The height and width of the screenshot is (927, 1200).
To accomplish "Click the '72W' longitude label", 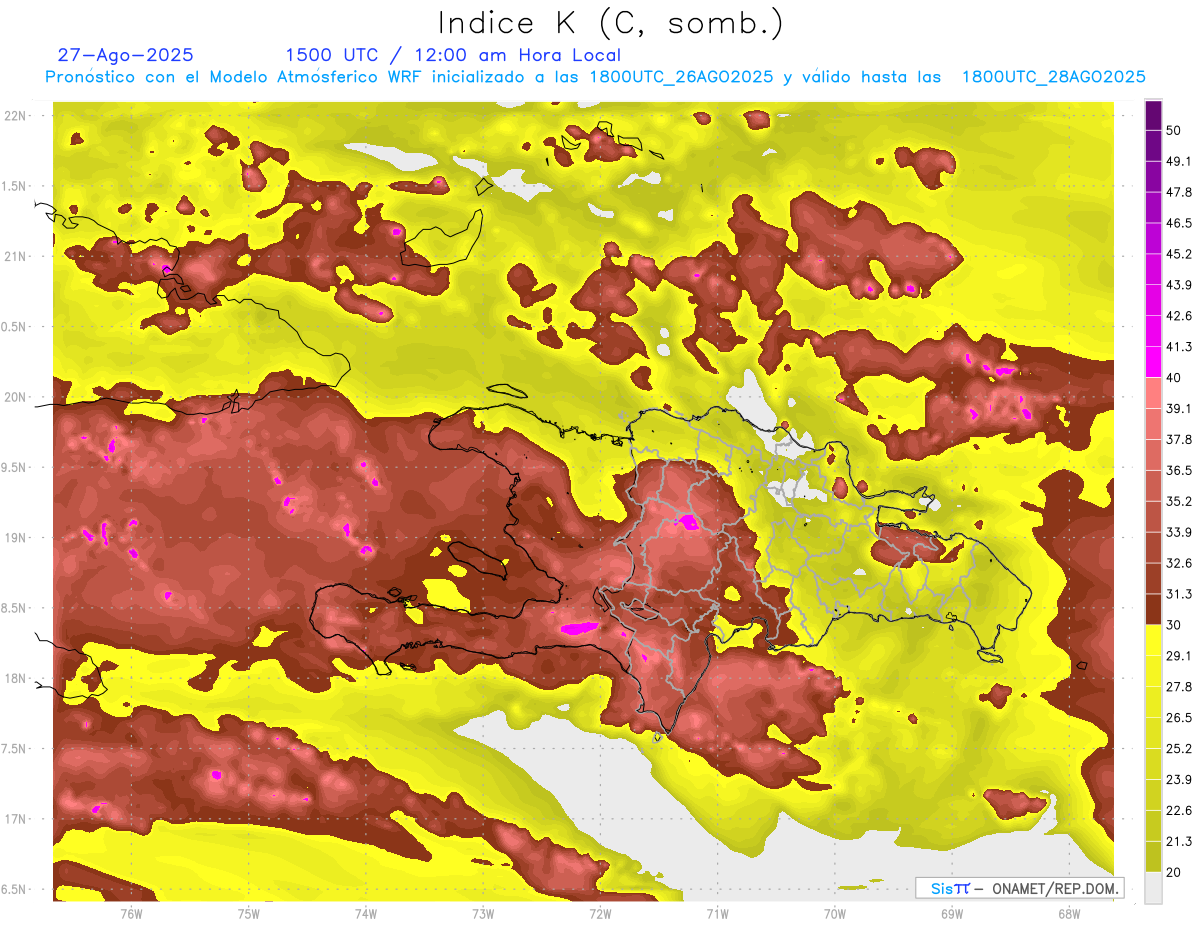I will click(x=600, y=913).
